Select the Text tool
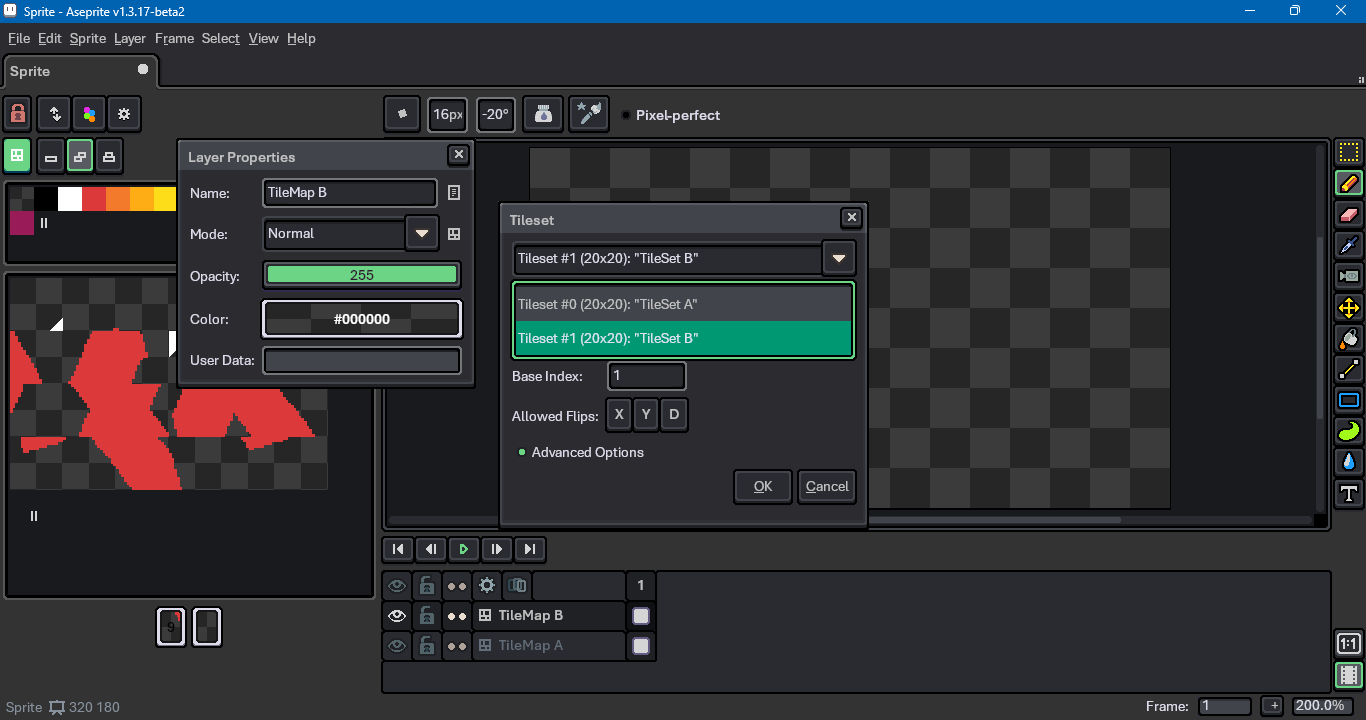Viewport: 1366px width, 720px height. (1349, 493)
